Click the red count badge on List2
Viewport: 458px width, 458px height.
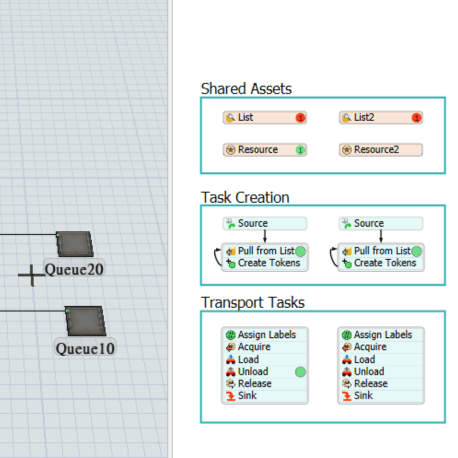416,118
